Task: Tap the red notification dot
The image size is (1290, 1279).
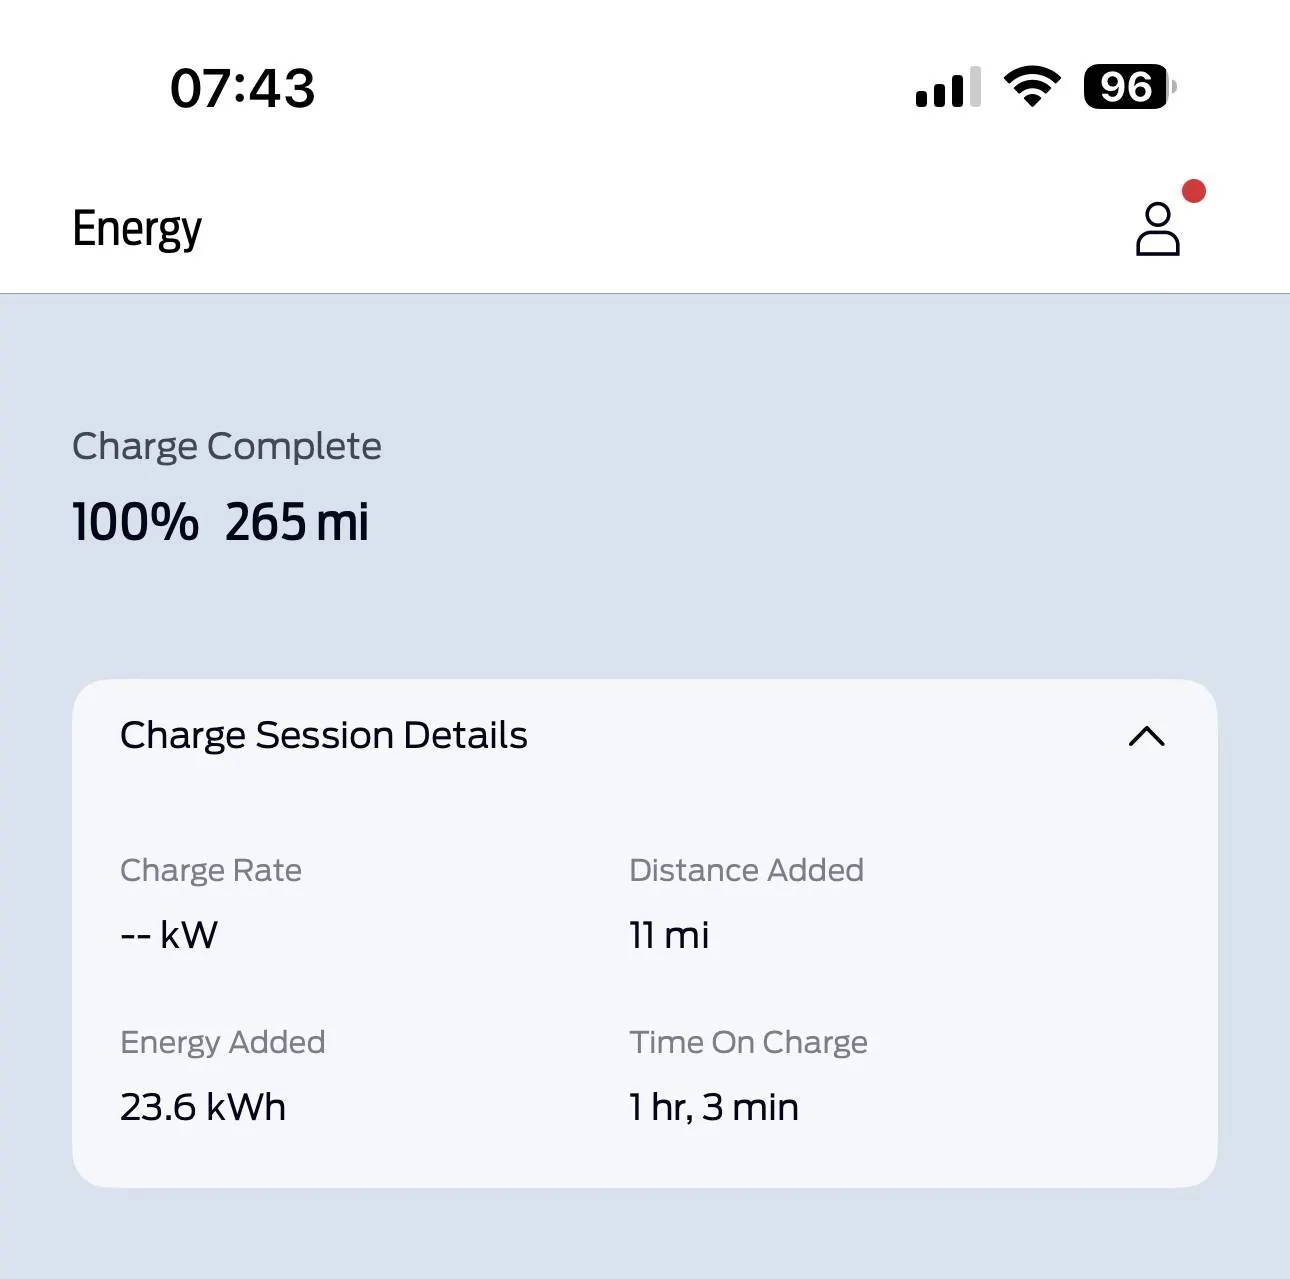Action: pos(1193,191)
